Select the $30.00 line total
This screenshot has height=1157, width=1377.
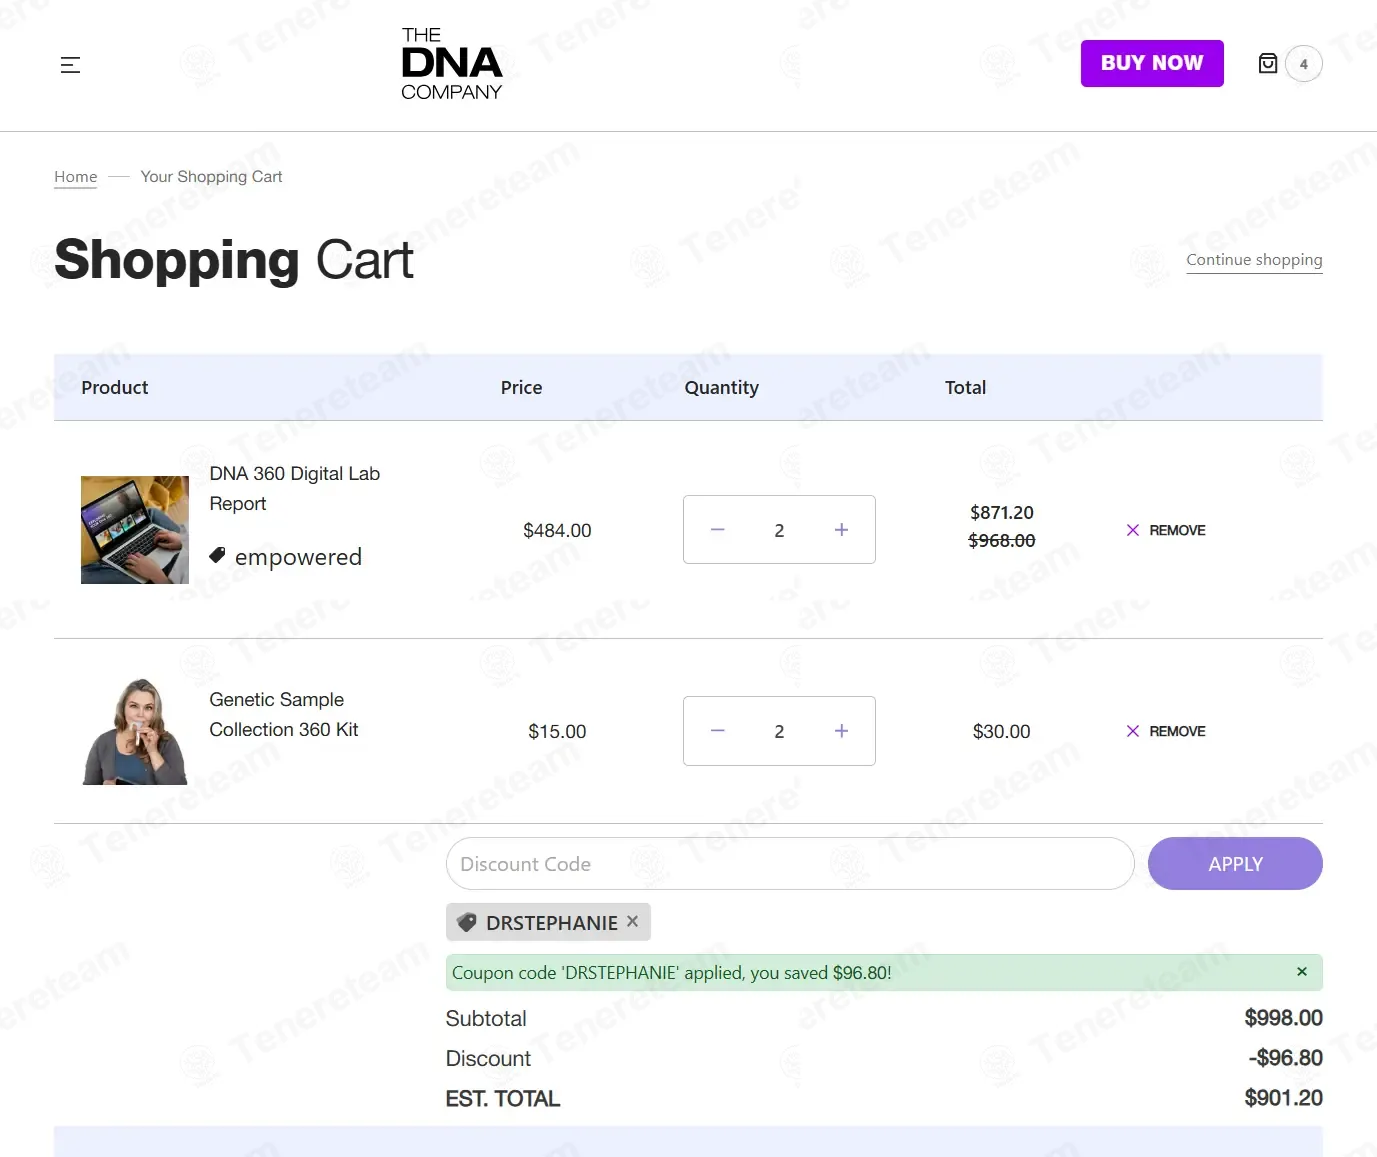pyautogui.click(x=1001, y=732)
